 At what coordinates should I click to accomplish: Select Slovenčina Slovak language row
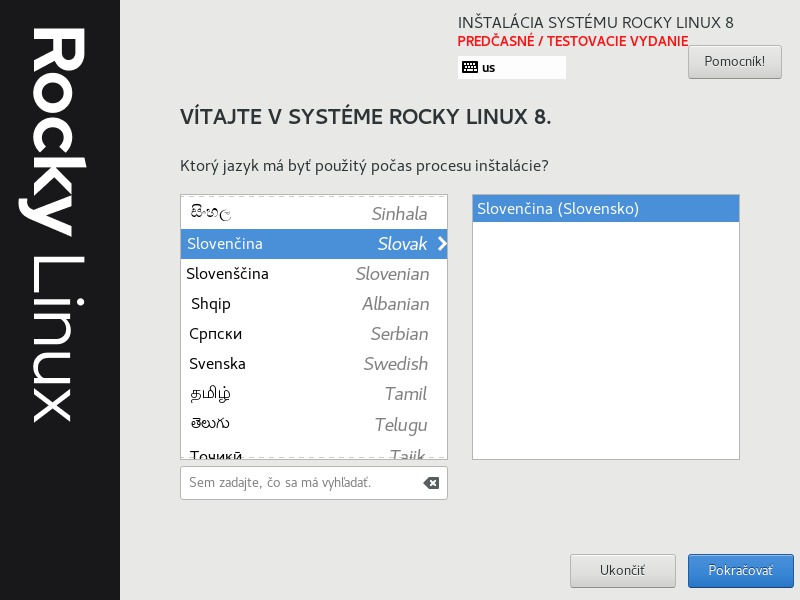(314, 244)
